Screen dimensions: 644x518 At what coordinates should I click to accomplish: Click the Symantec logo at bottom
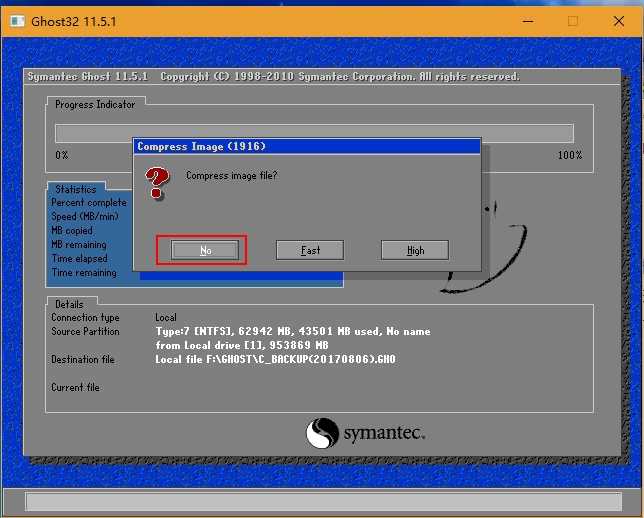click(365, 433)
